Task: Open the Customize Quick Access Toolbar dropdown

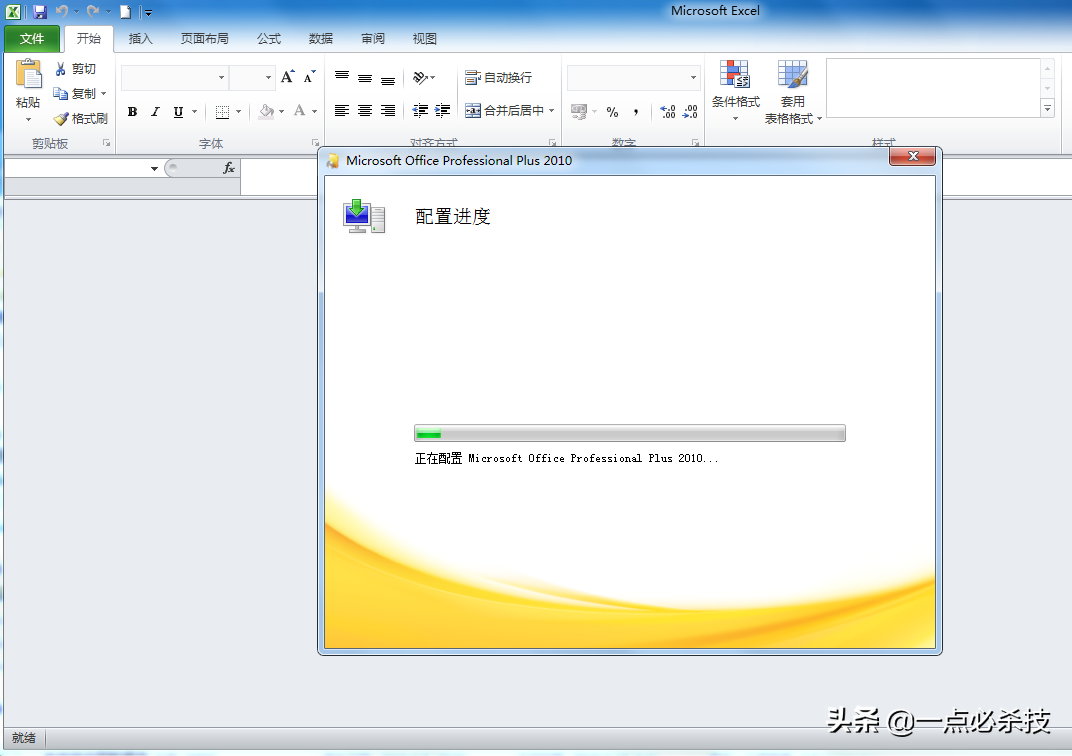Action: tap(148, 12)
